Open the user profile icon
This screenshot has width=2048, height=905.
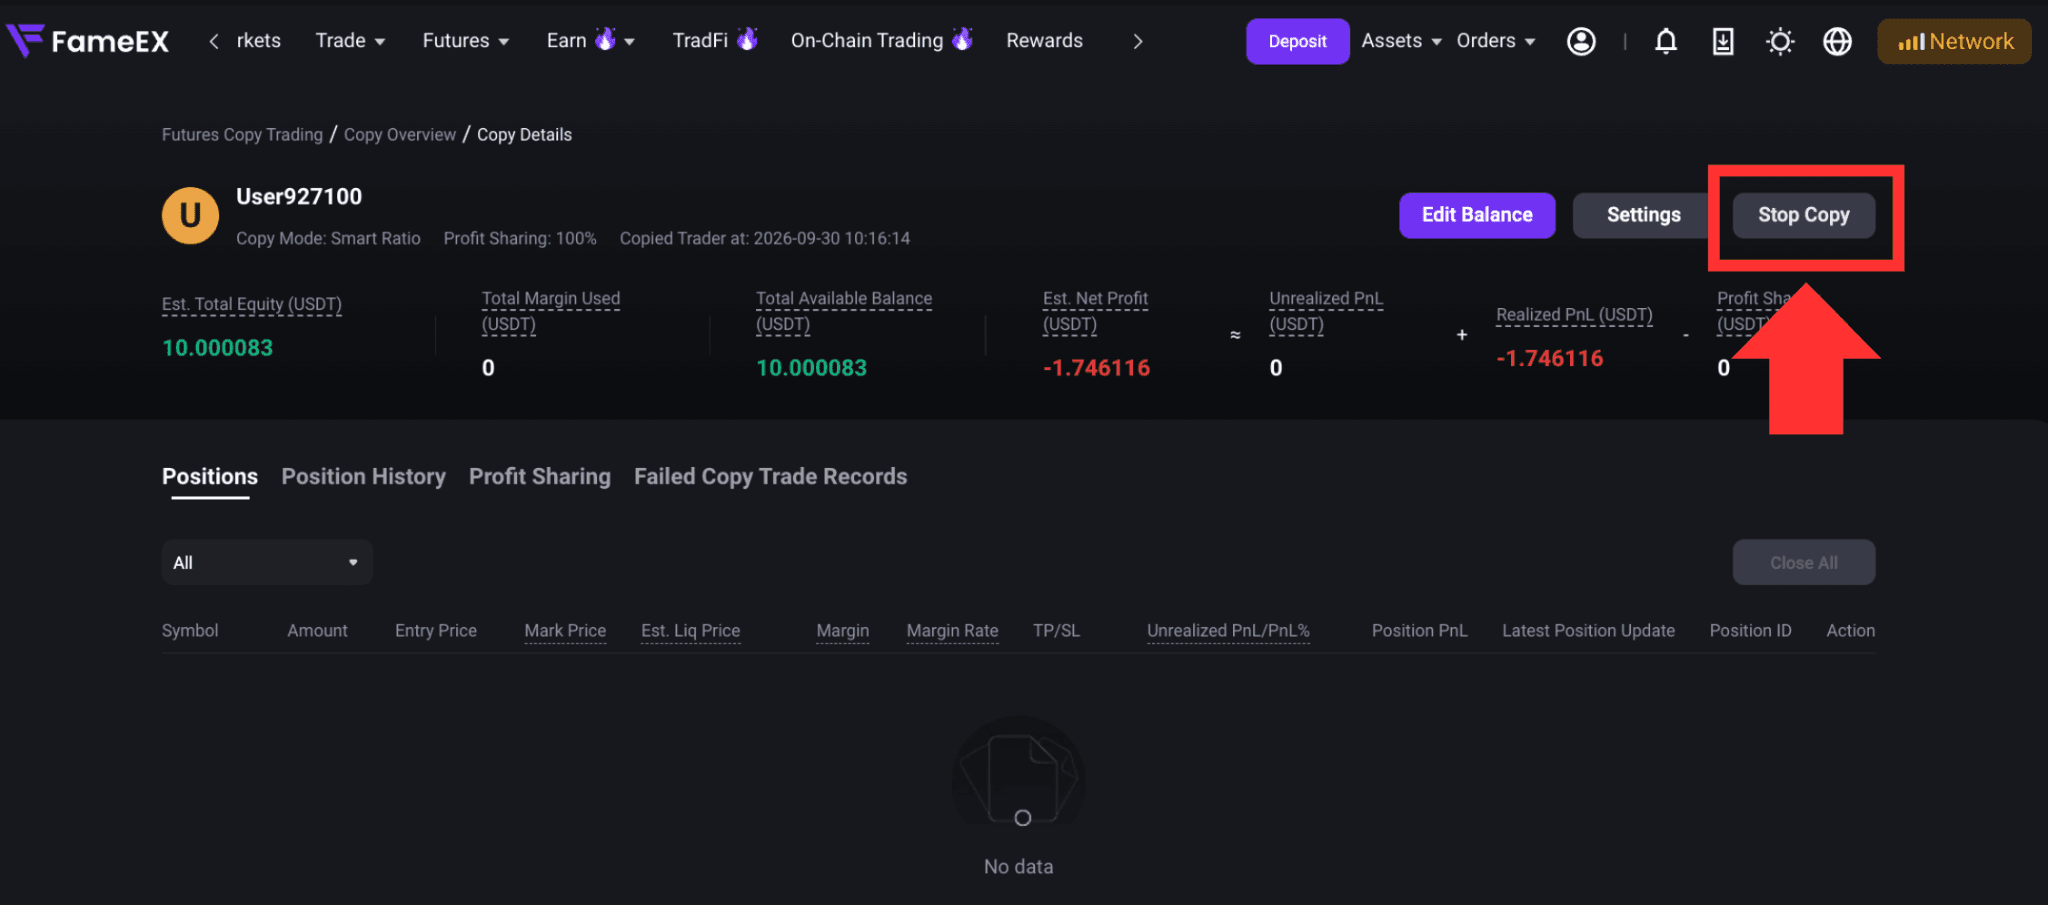1581,41
